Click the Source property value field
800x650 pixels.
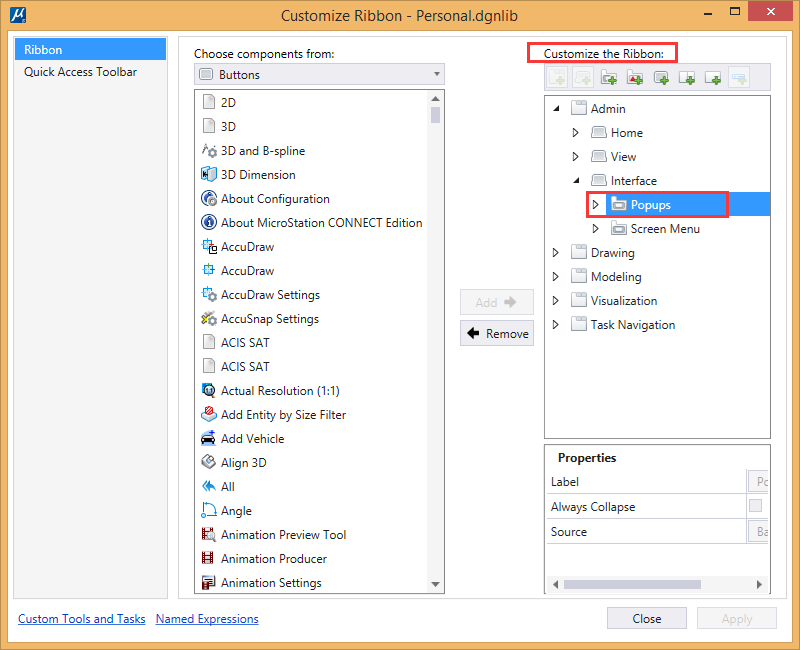click(x=758, y=531)
